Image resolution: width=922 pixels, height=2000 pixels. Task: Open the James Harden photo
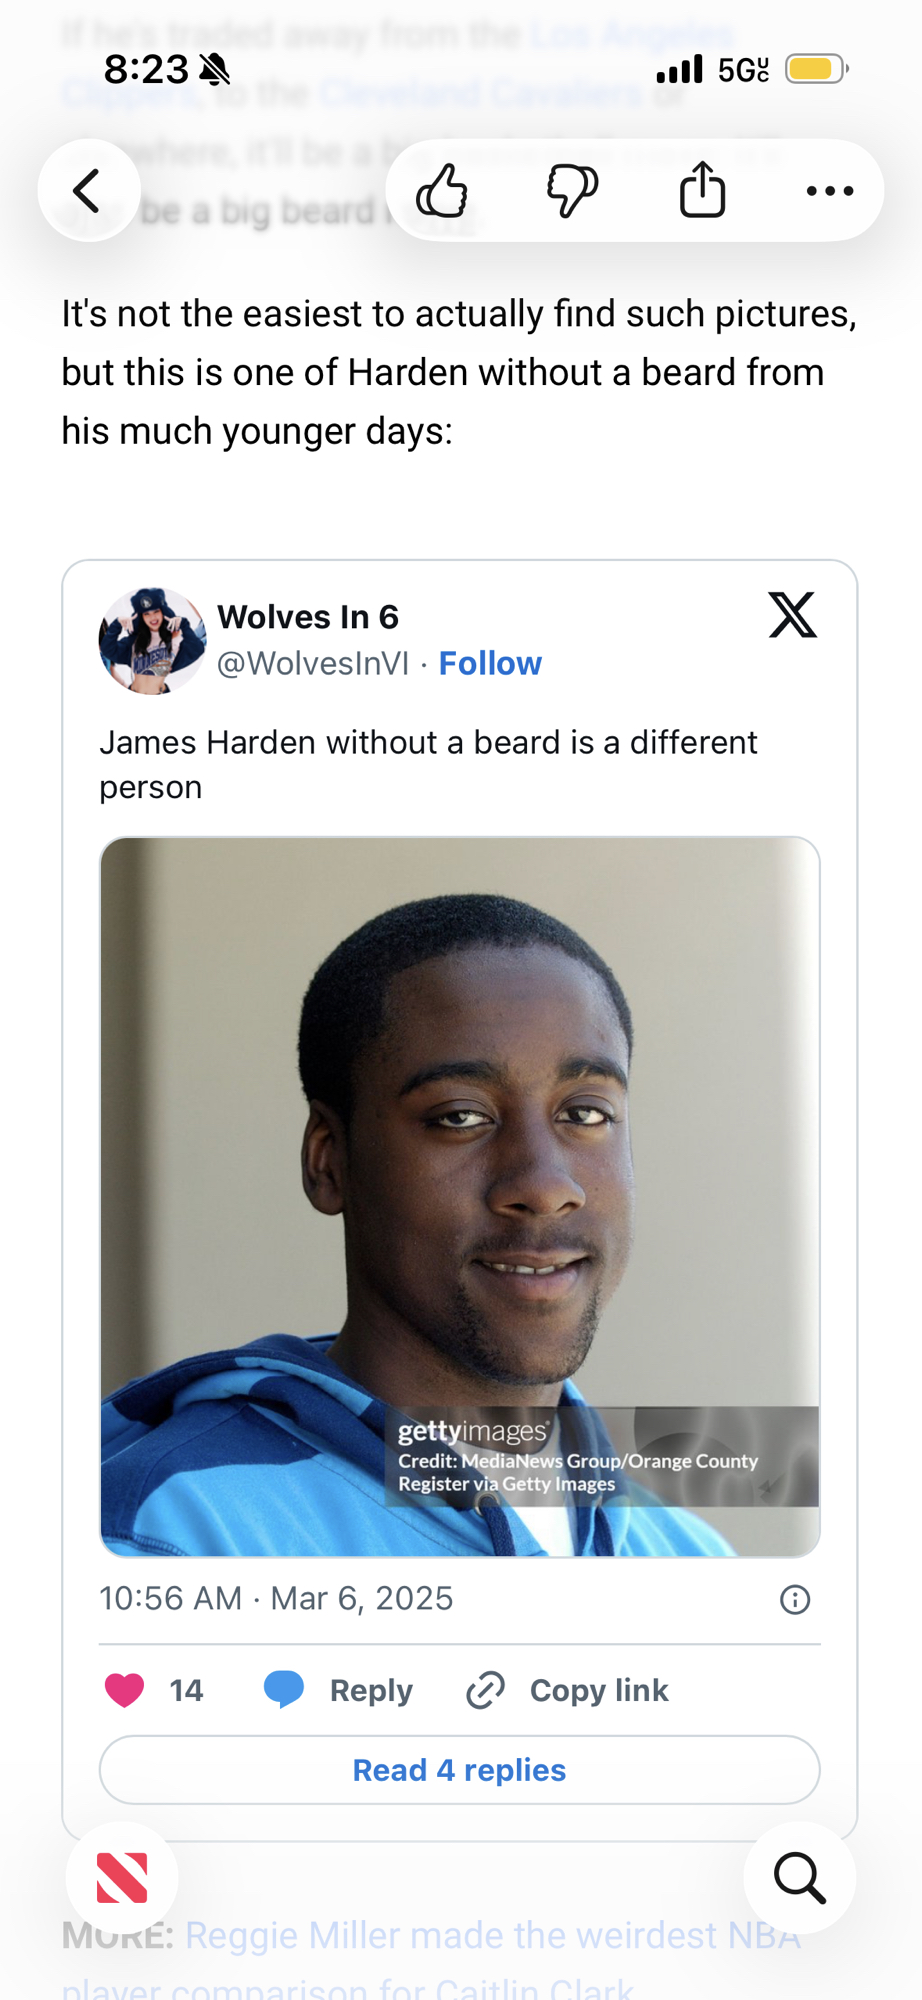pos(460,1197)
